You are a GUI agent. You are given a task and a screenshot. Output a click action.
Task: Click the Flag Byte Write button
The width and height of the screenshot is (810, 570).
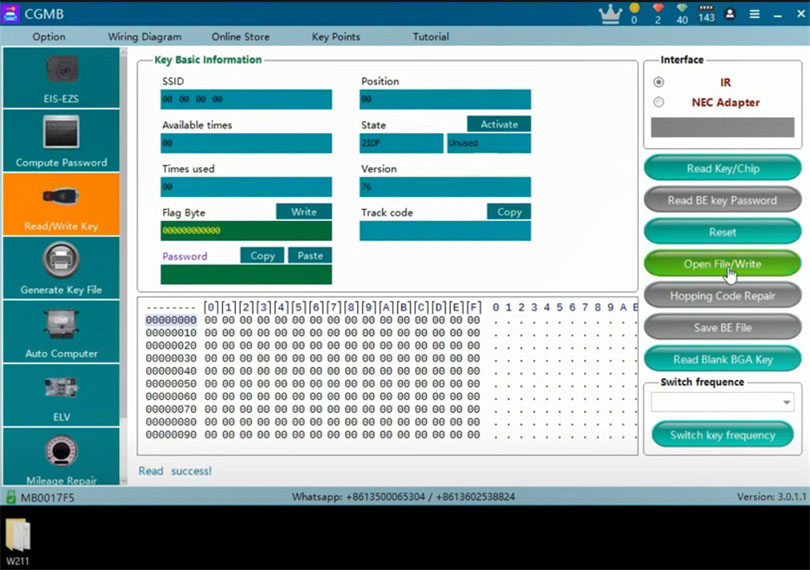click(304, 211)
